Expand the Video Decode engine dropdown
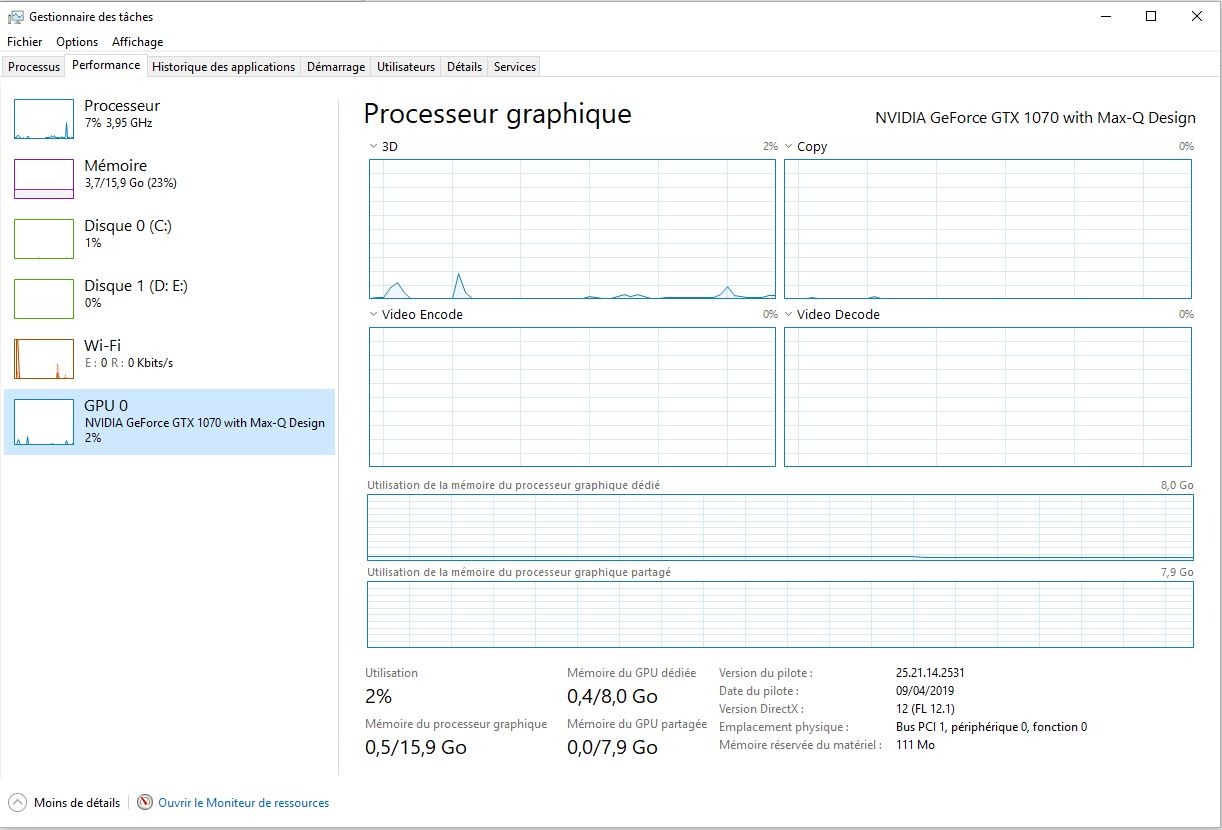 click(x=789, y=315)
